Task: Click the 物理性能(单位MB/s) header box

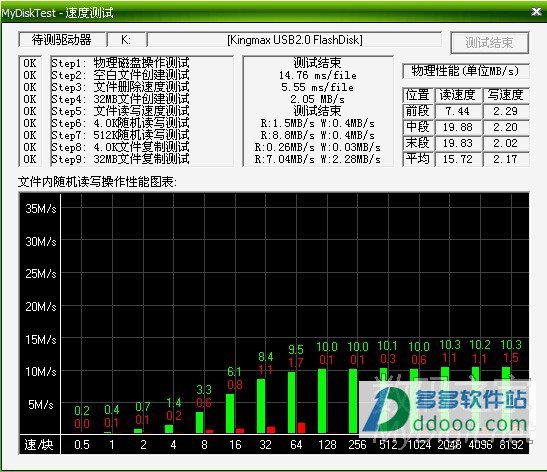Action: coord(465,71)
